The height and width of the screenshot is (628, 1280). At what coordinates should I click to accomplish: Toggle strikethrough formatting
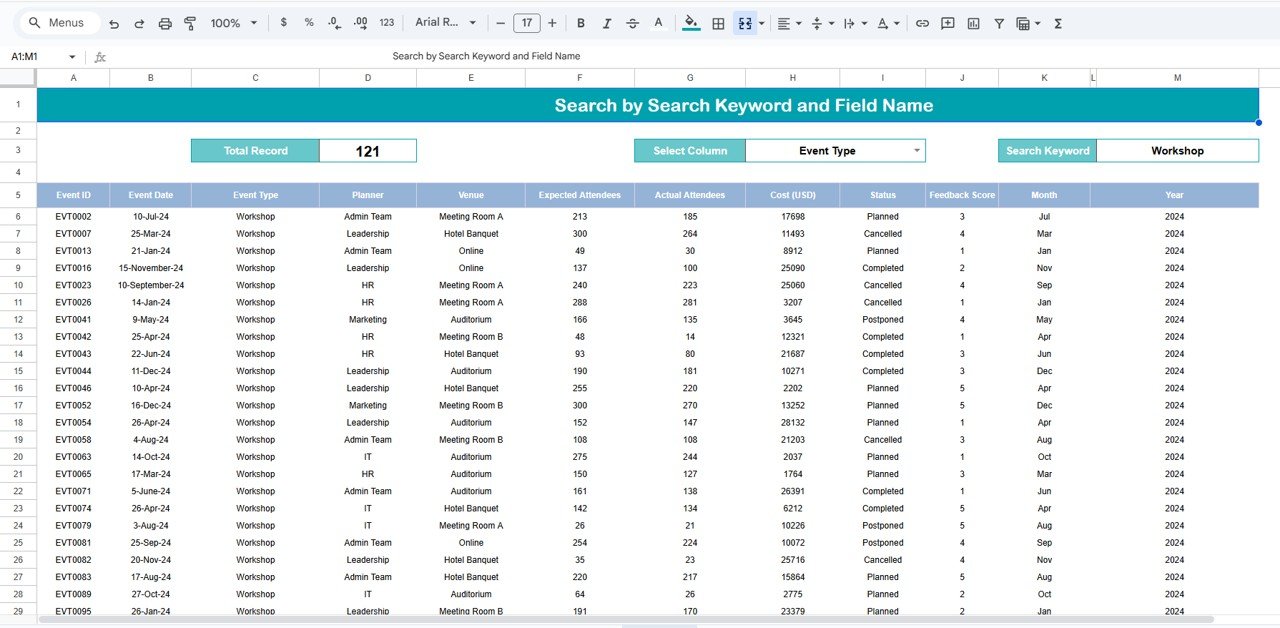tap(632, 22)
